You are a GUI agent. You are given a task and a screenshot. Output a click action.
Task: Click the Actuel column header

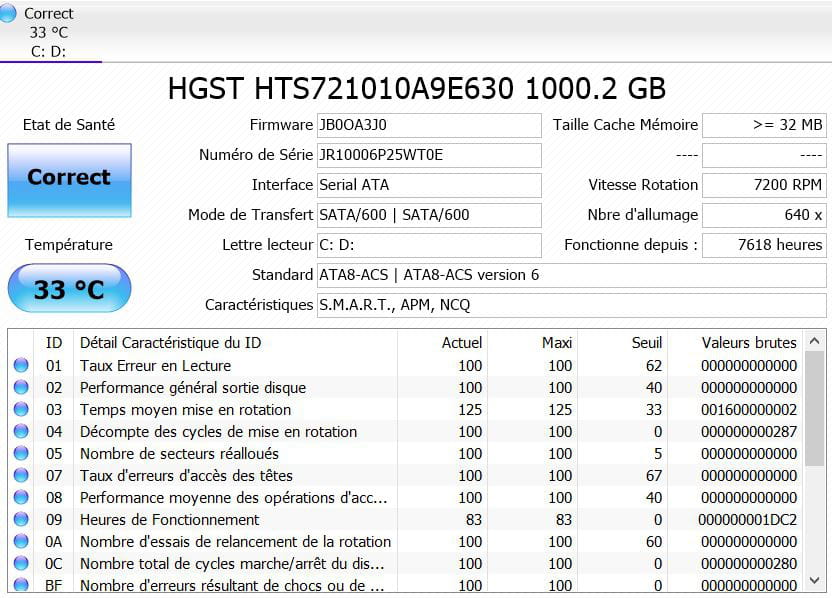coord(442,343)
